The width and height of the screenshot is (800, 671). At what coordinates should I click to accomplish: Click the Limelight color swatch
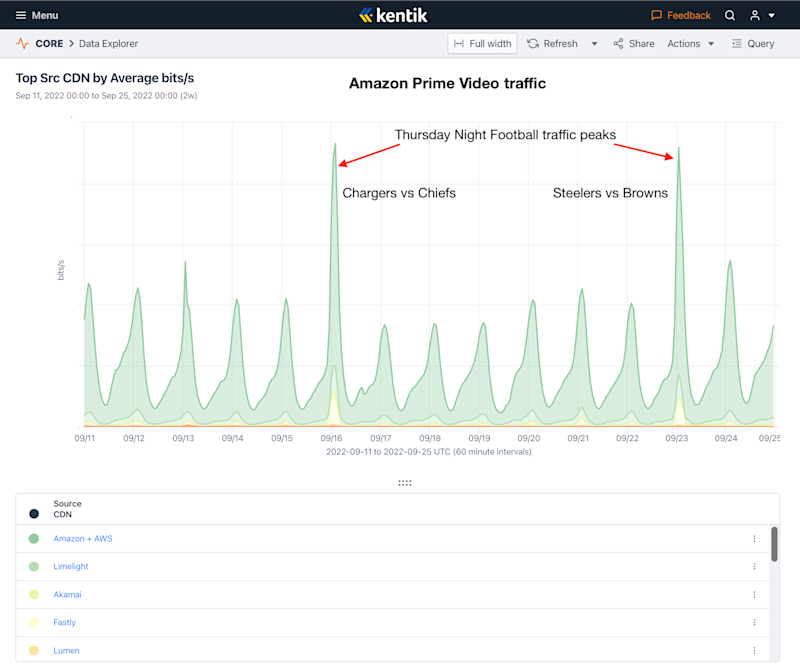34,566
